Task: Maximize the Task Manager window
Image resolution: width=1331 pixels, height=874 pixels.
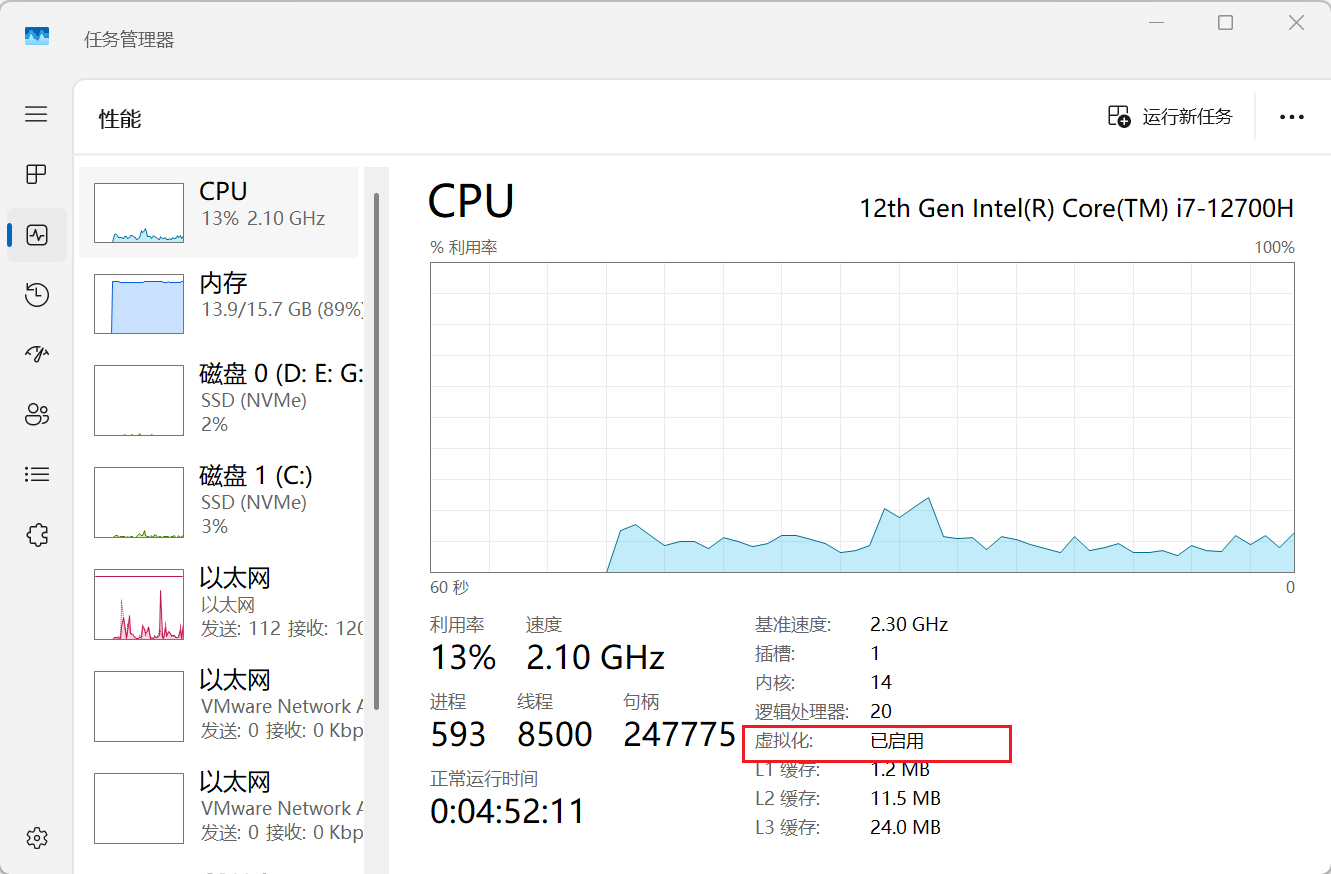Action: 1225,23
